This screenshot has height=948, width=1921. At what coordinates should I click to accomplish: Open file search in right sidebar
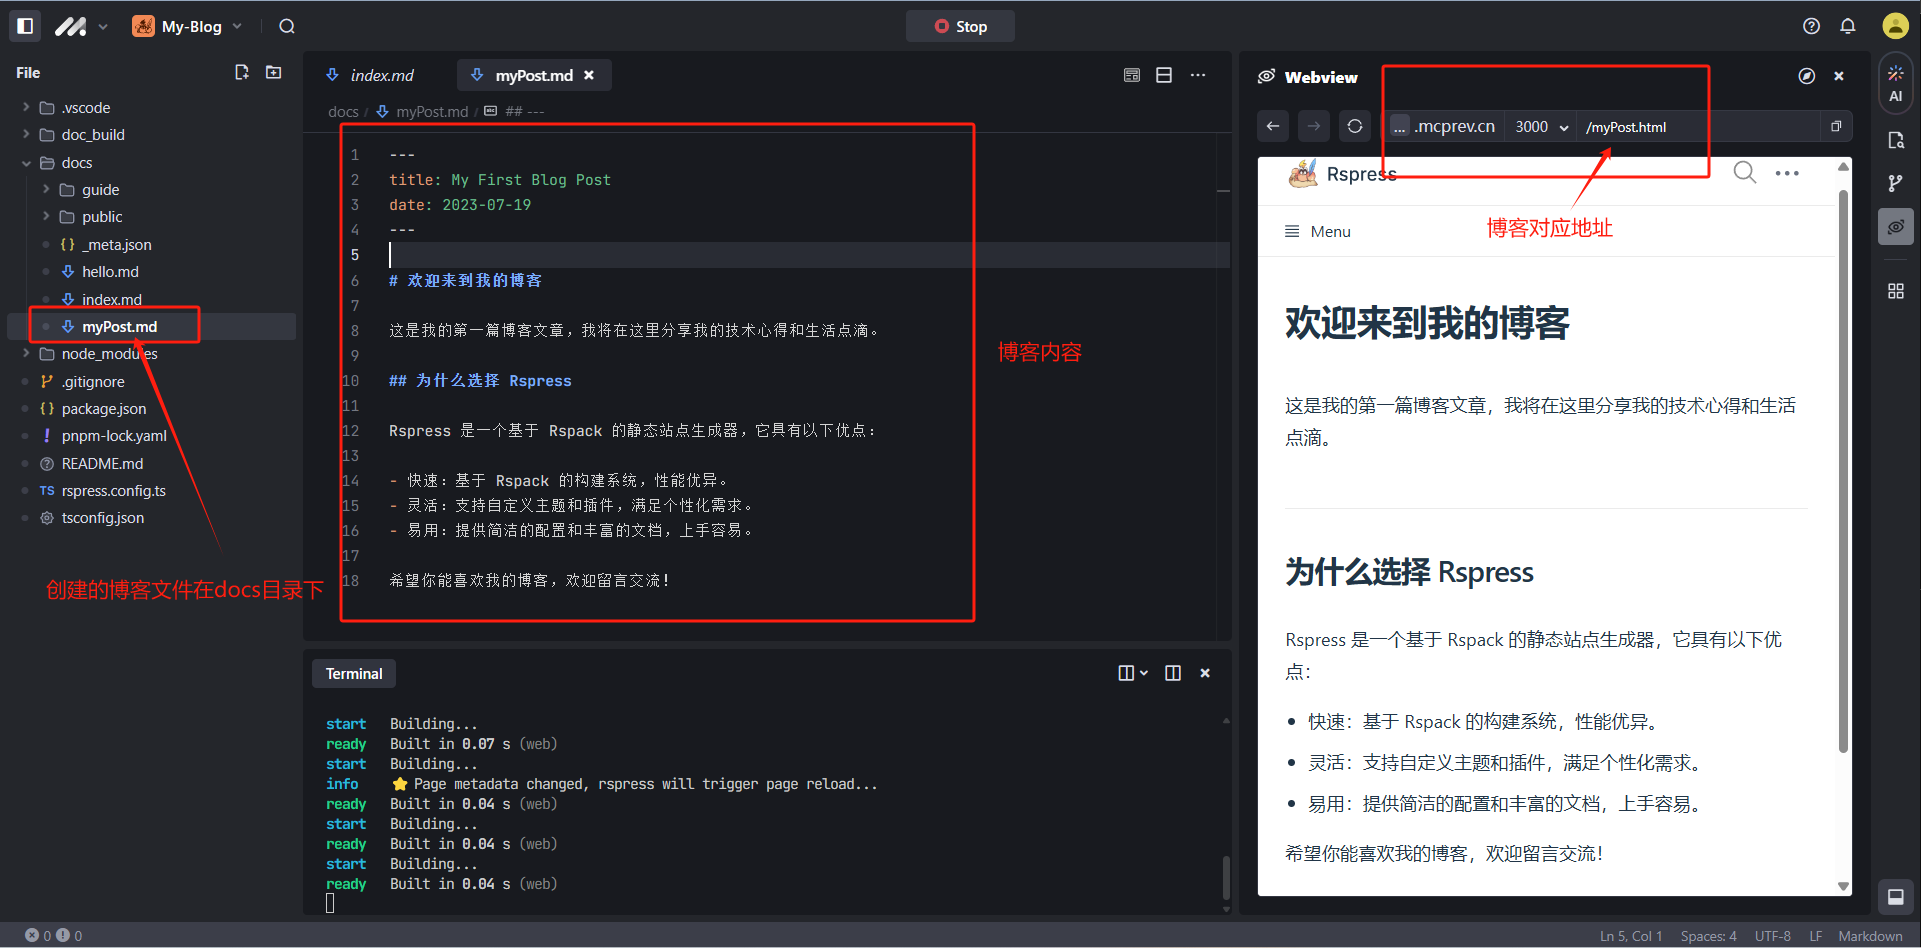click(x=1895, y=140)
